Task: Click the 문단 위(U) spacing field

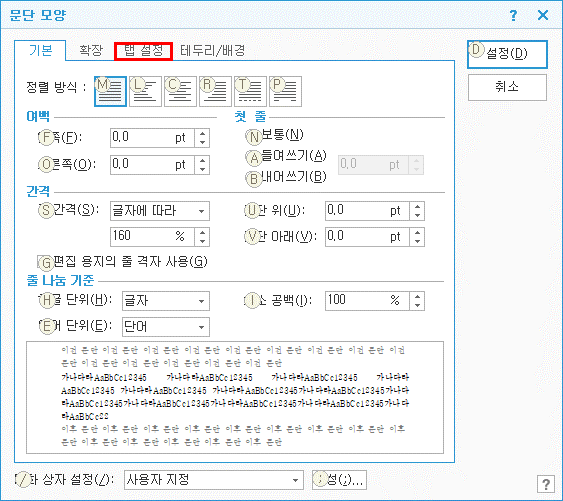Action: point(367,211)
